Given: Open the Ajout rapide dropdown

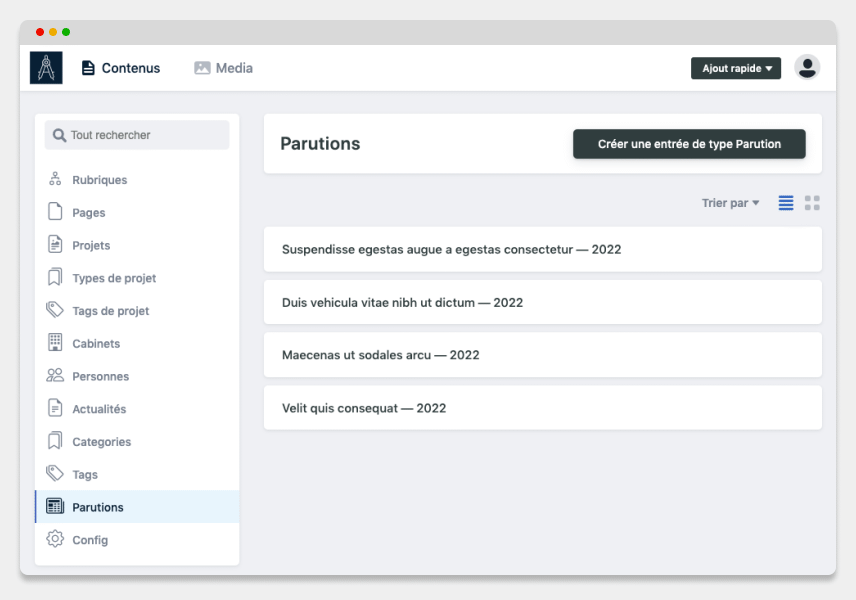Looking at the screenshot, I should 735,68.
